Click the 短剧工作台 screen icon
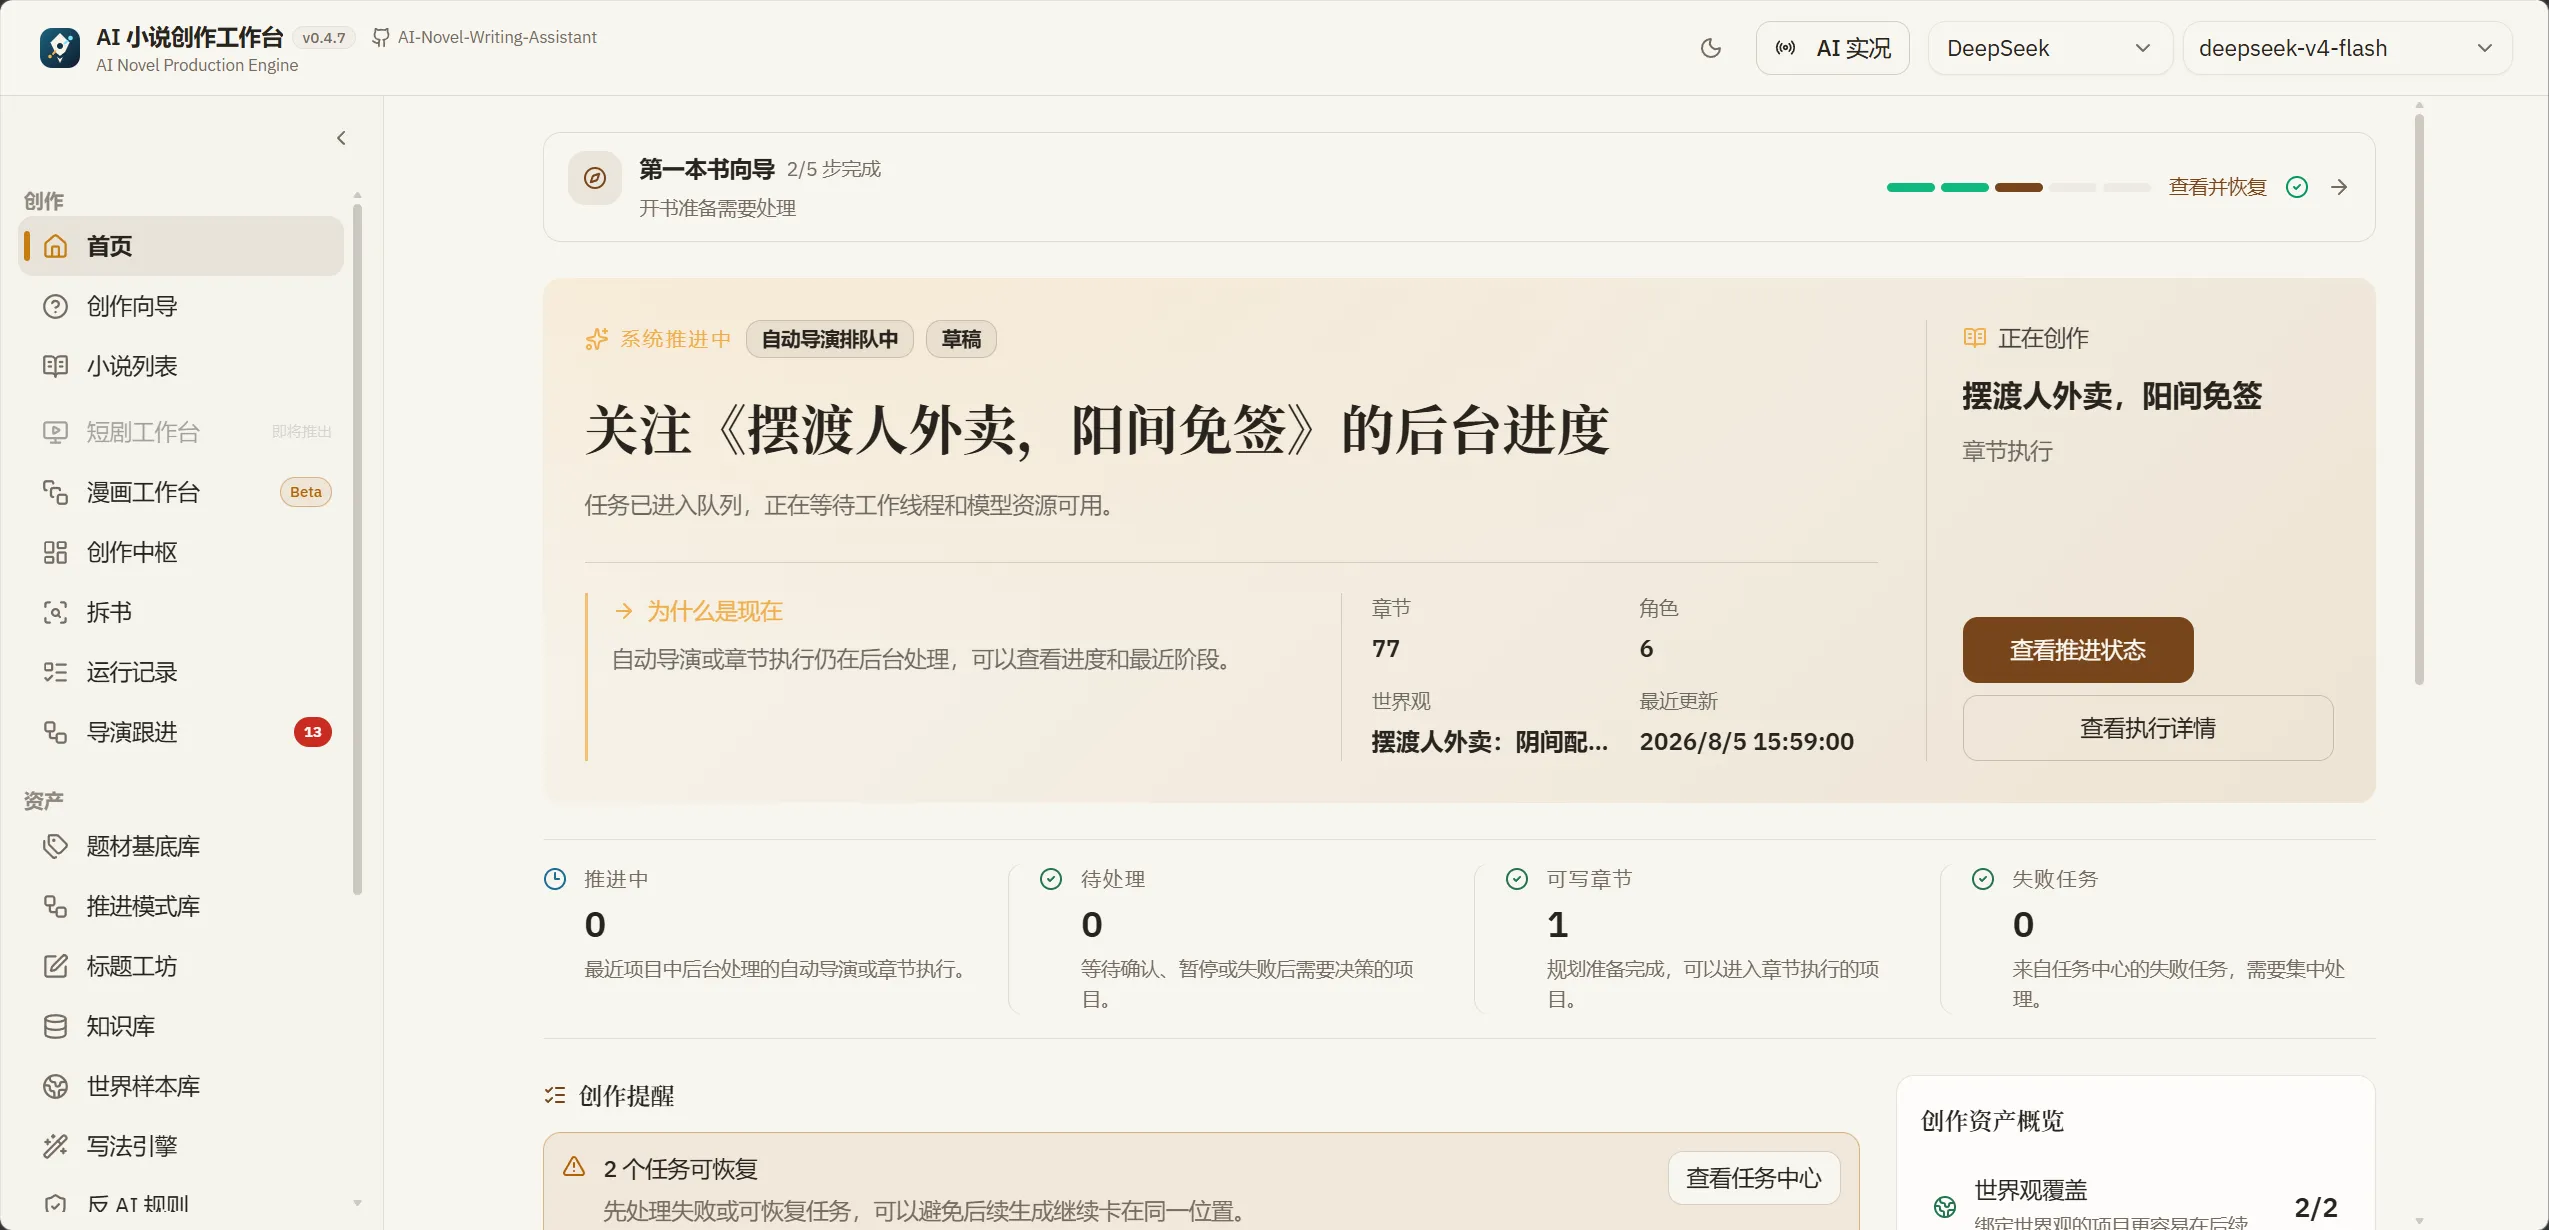Viewport: 2549px width, 1230px height. click(55, 432)
